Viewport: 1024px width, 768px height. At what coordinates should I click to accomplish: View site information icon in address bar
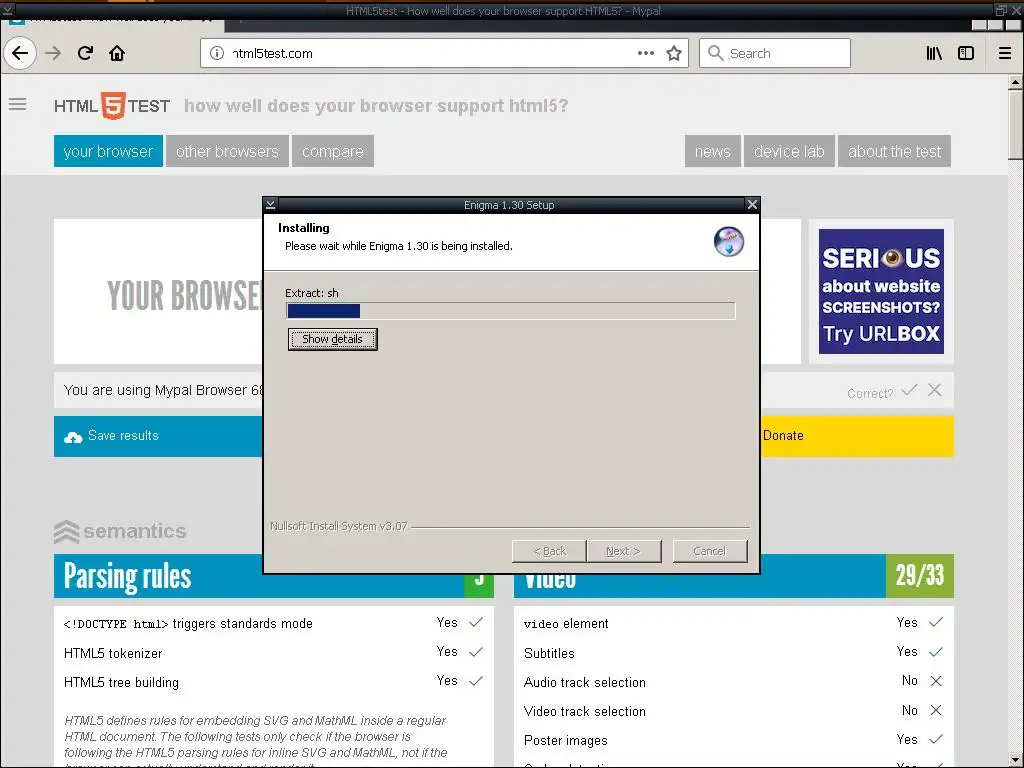pos(217,54)
